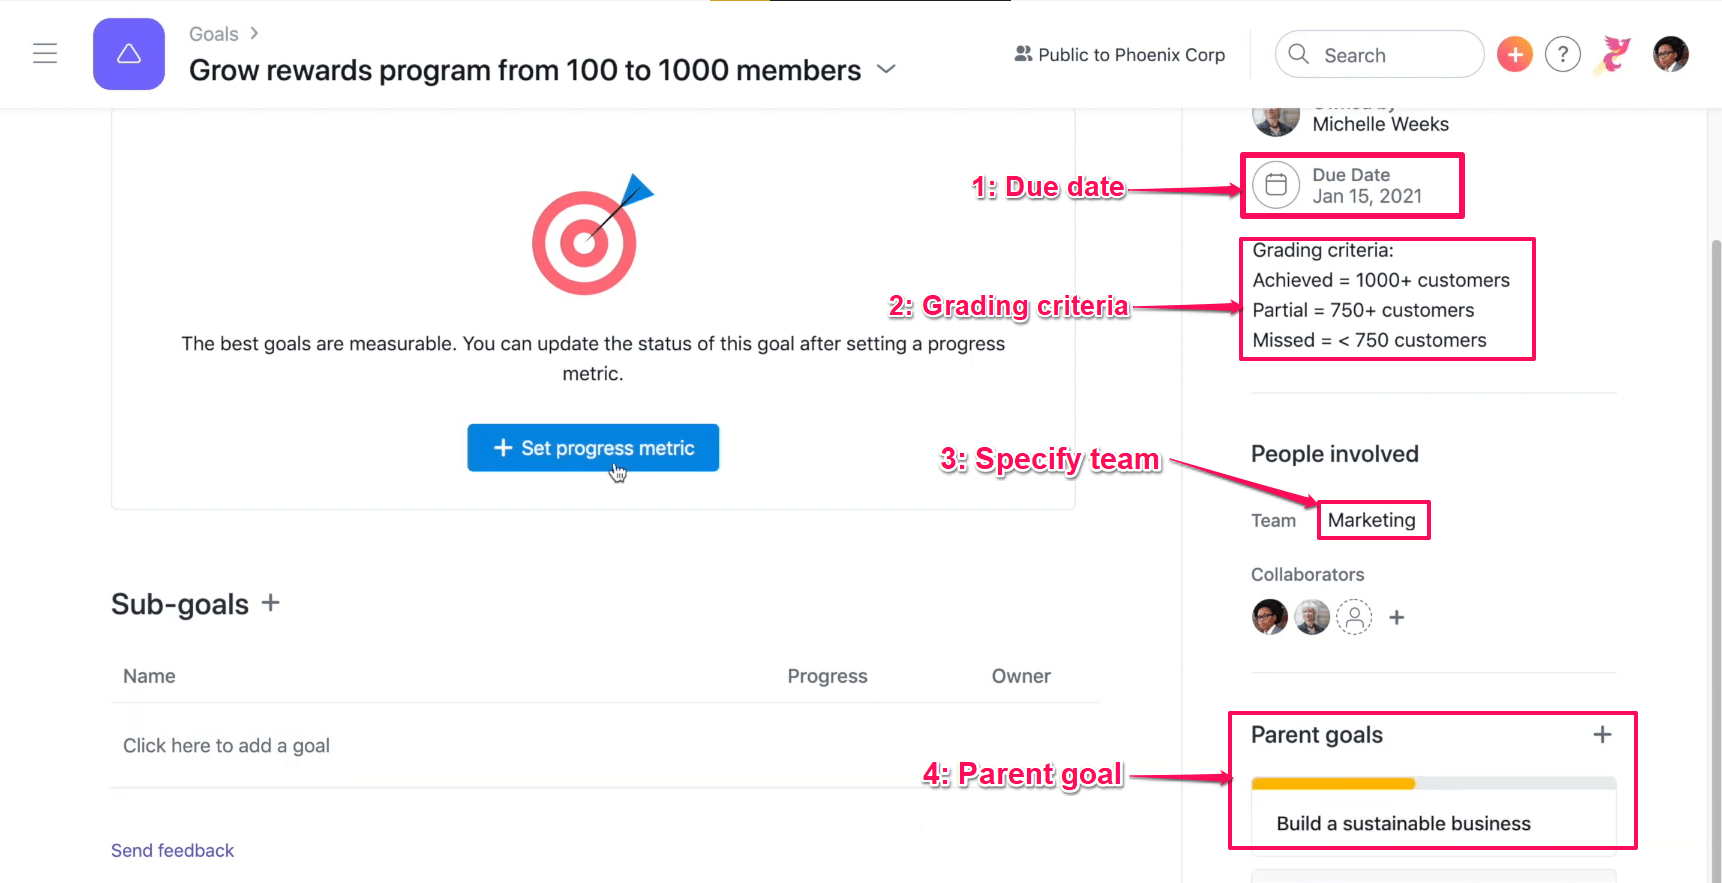
Task: Click the purple goal triangle icon
Action: 129,54
